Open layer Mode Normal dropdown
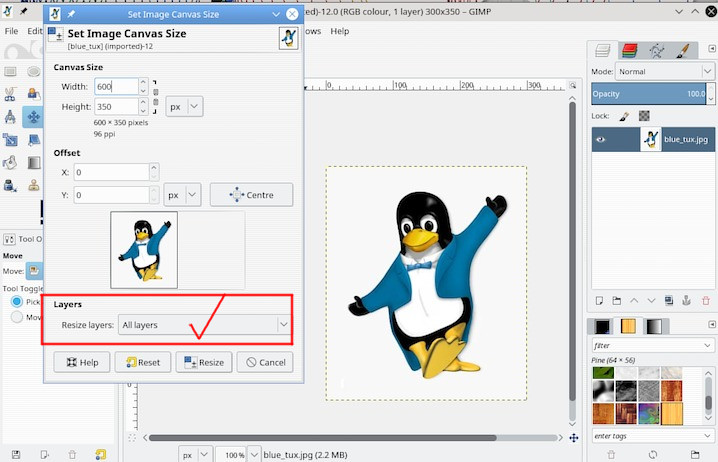Viewport: 718px width, 462px height. pyautogui.click(x=664, y=72)
